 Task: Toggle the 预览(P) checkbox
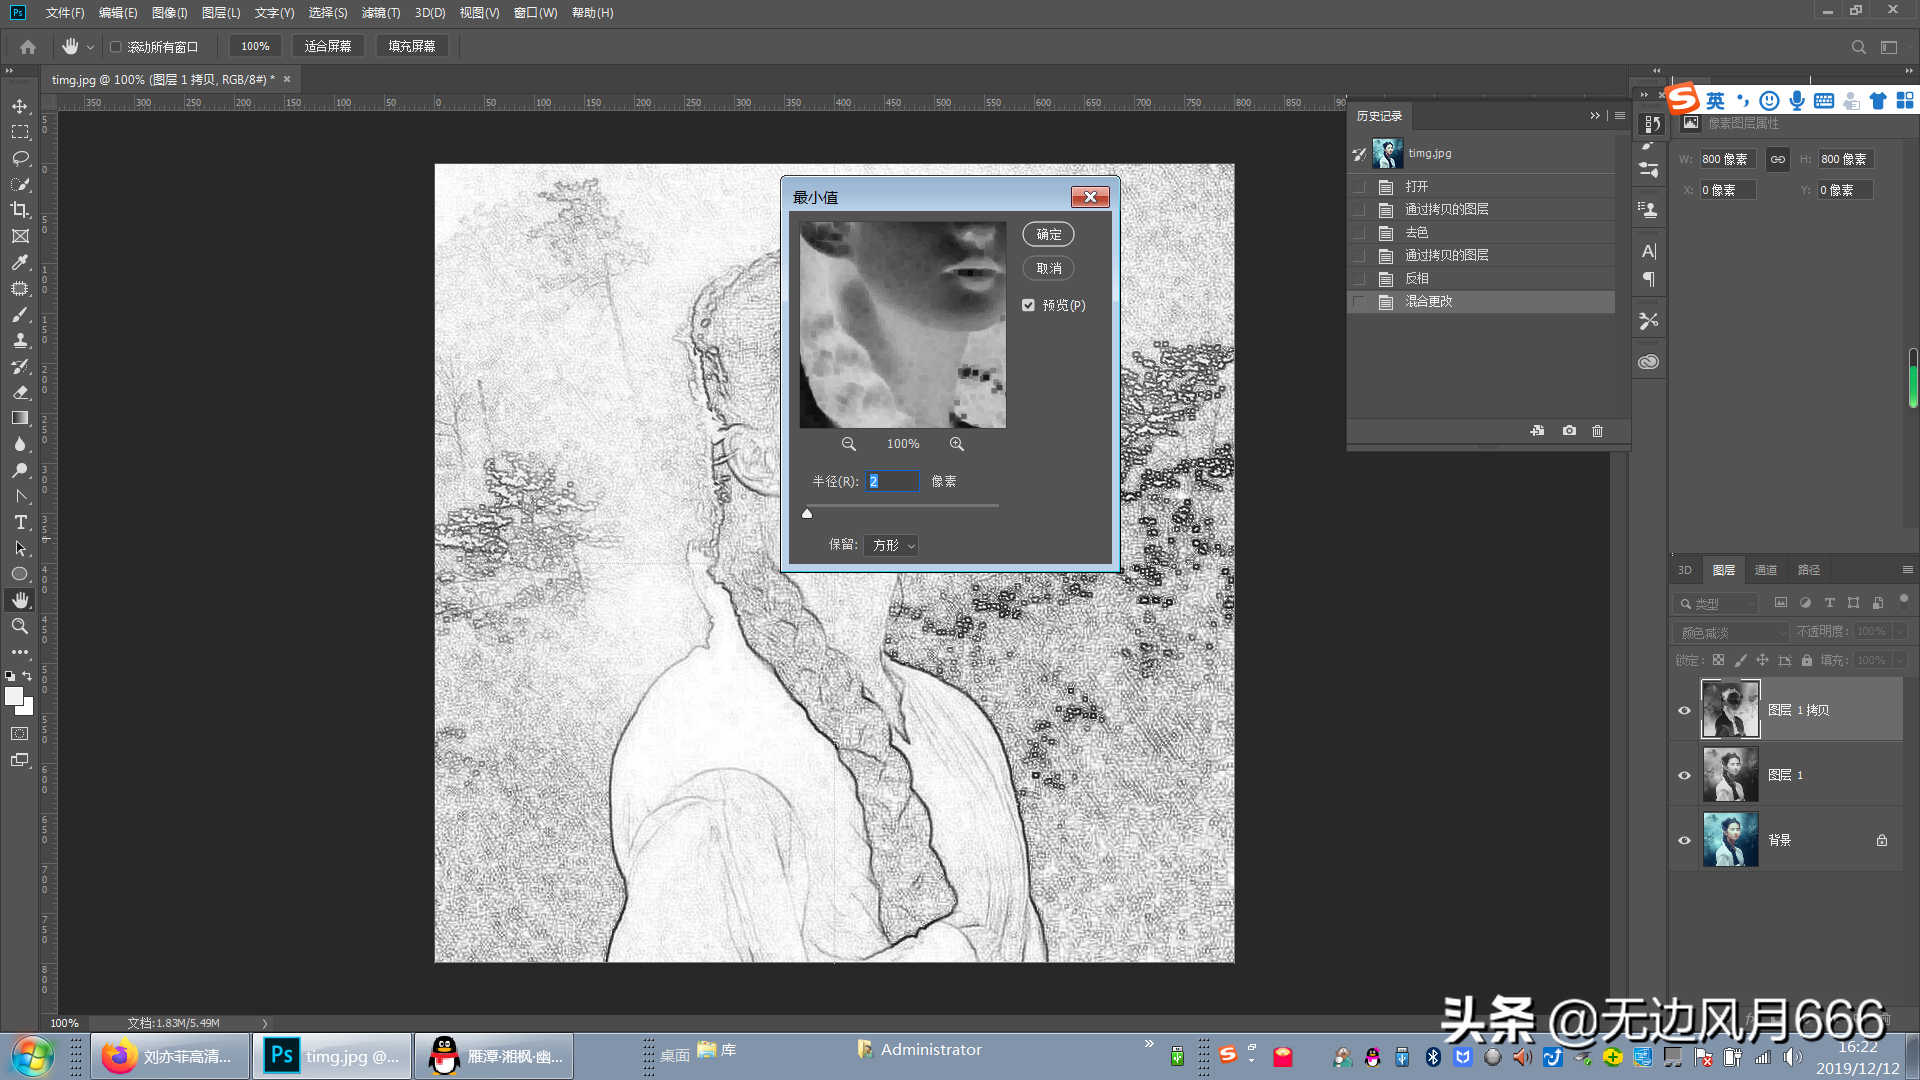1028,305
